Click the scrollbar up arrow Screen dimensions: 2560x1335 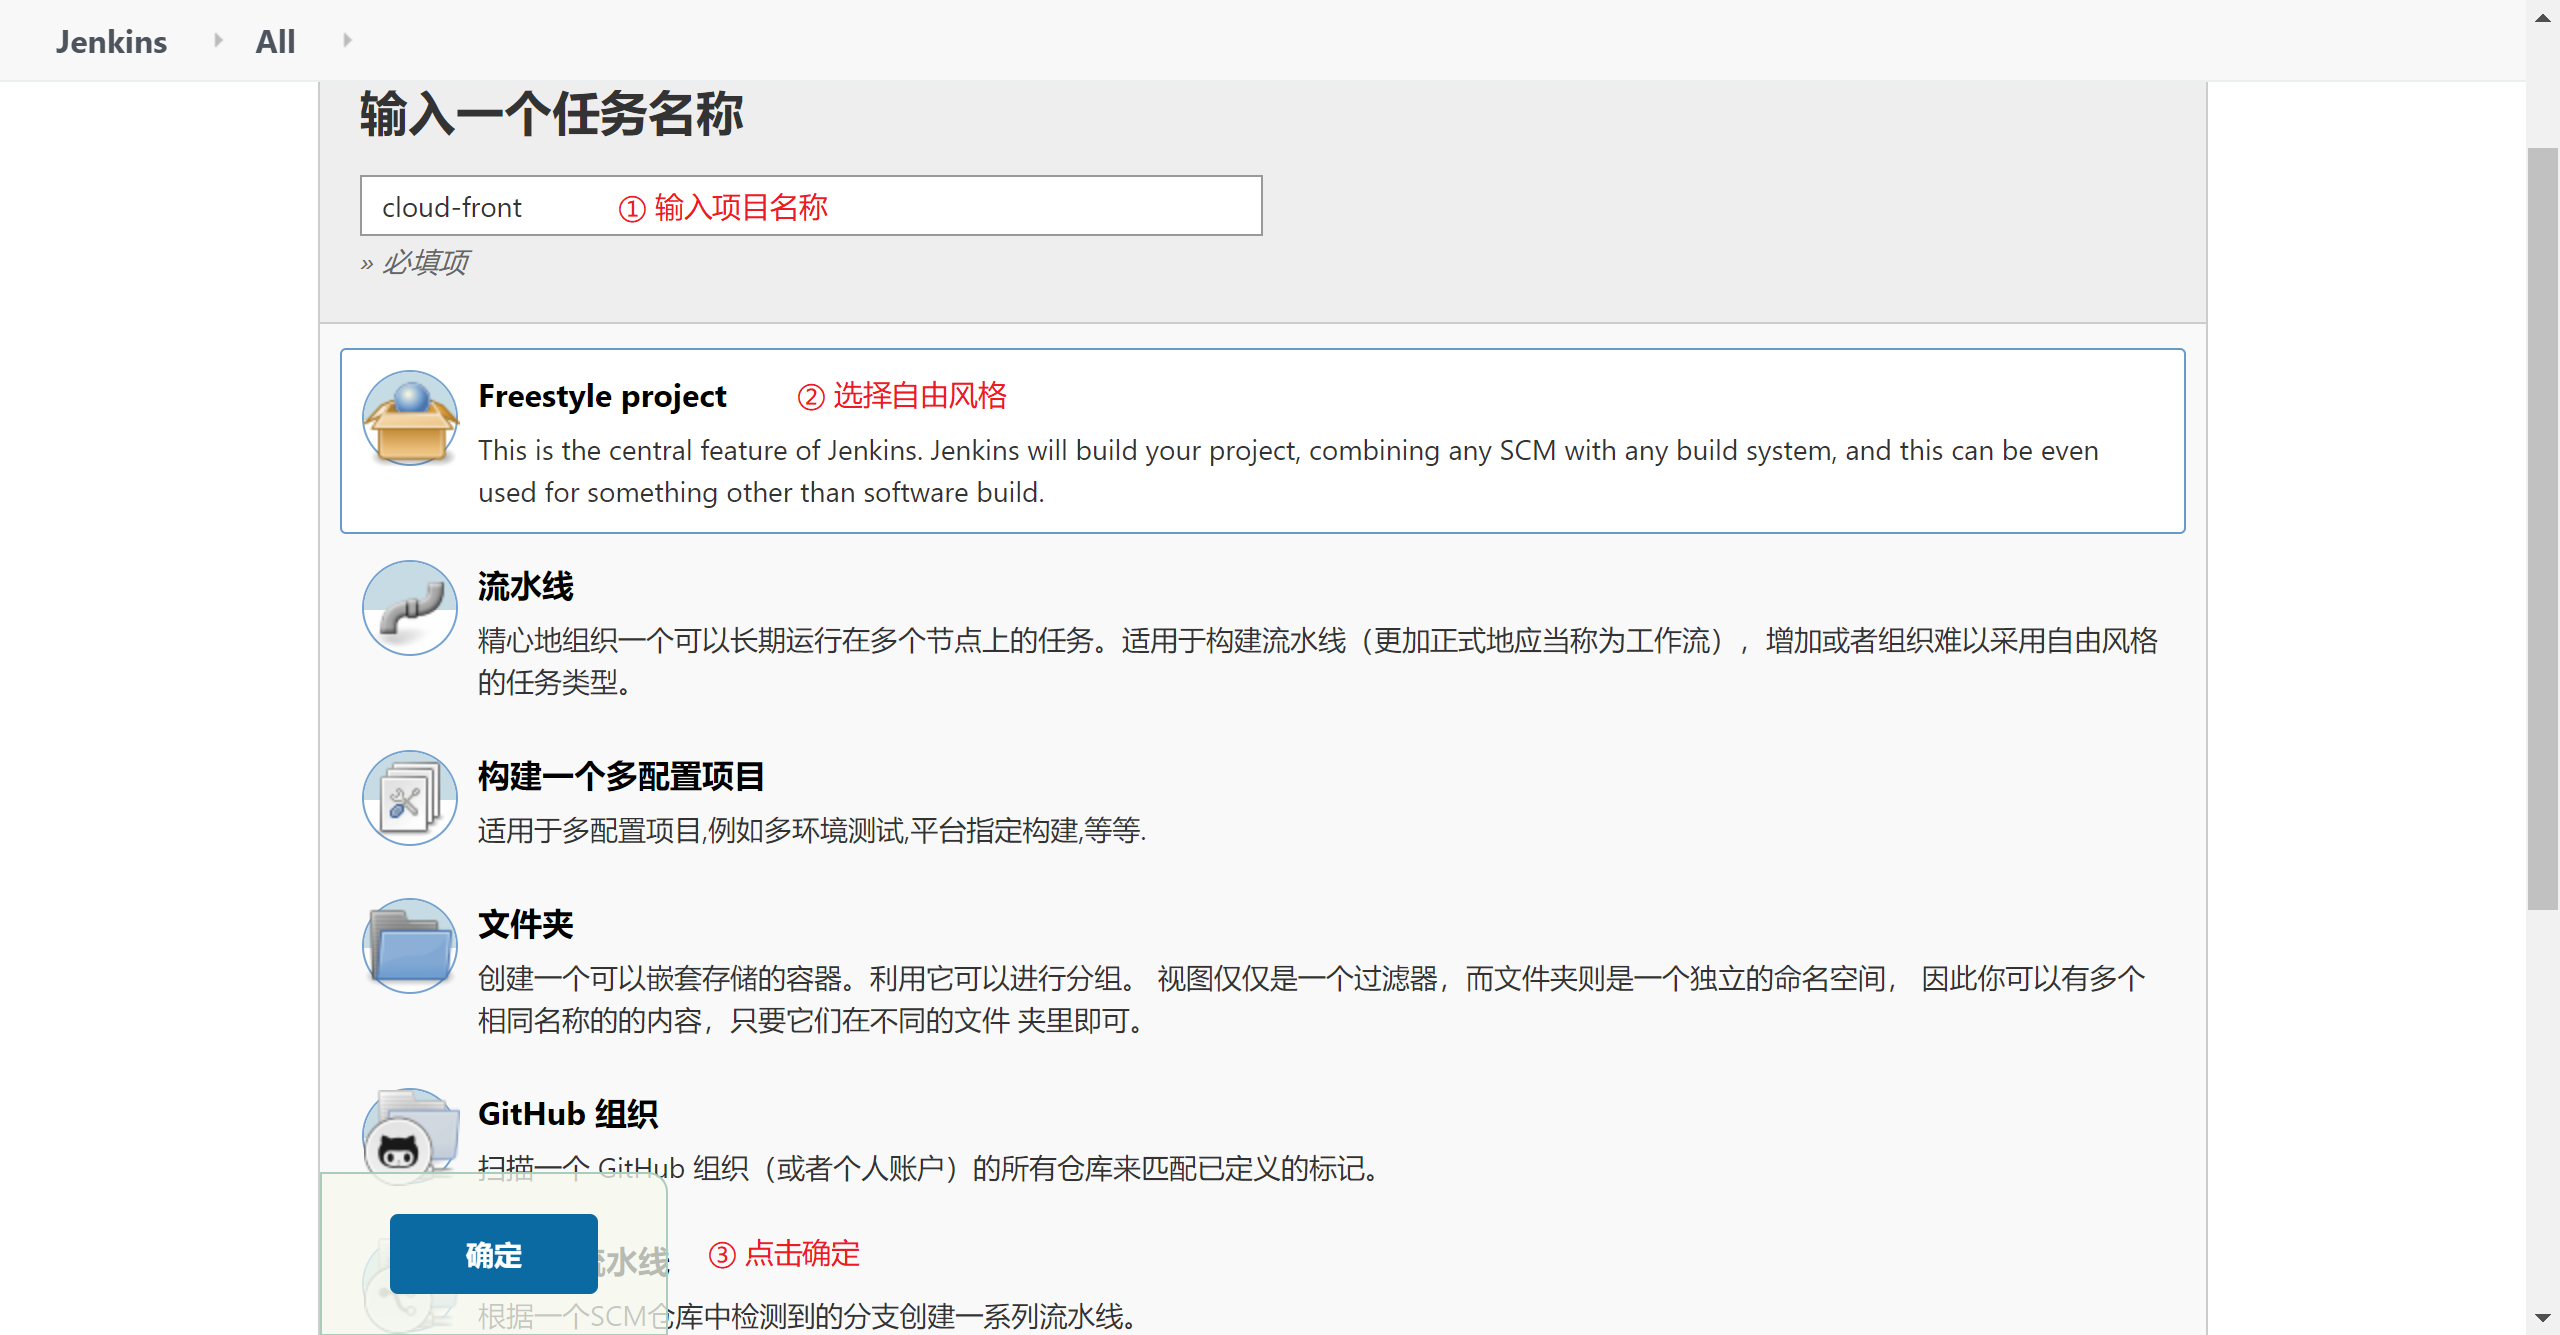pyautogui.click(x=2541, y=16)
